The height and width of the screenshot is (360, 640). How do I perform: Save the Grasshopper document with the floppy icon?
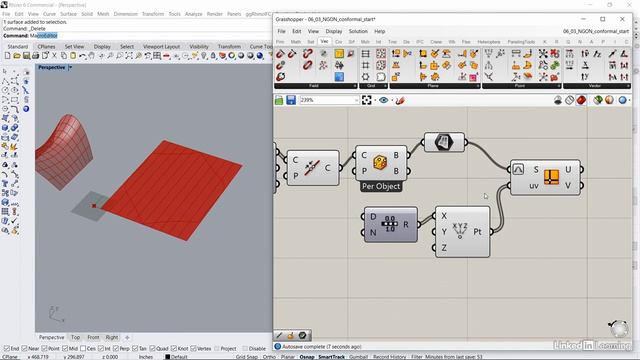[x=291, y=100]
